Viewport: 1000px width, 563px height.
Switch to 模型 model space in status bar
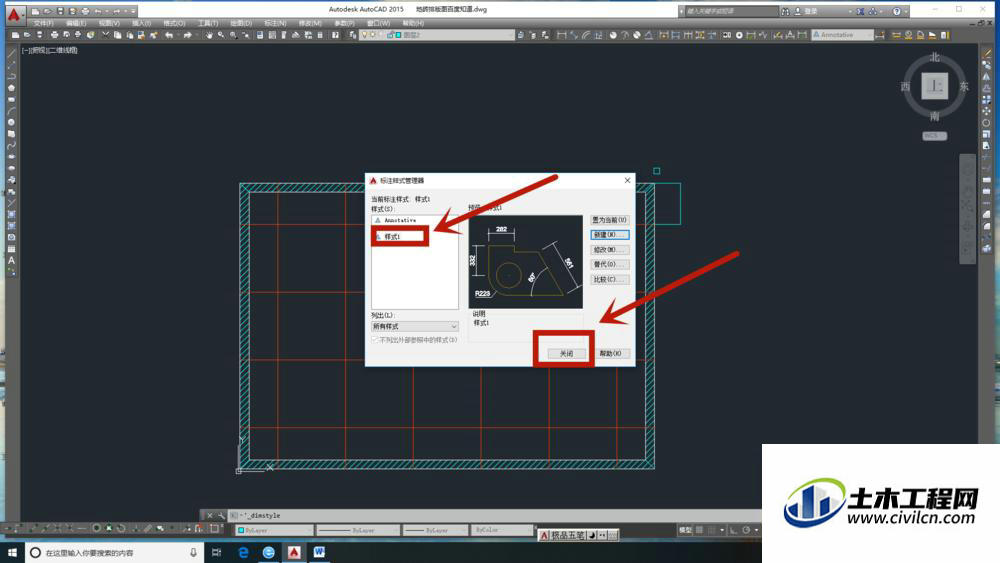pos(685,530)
